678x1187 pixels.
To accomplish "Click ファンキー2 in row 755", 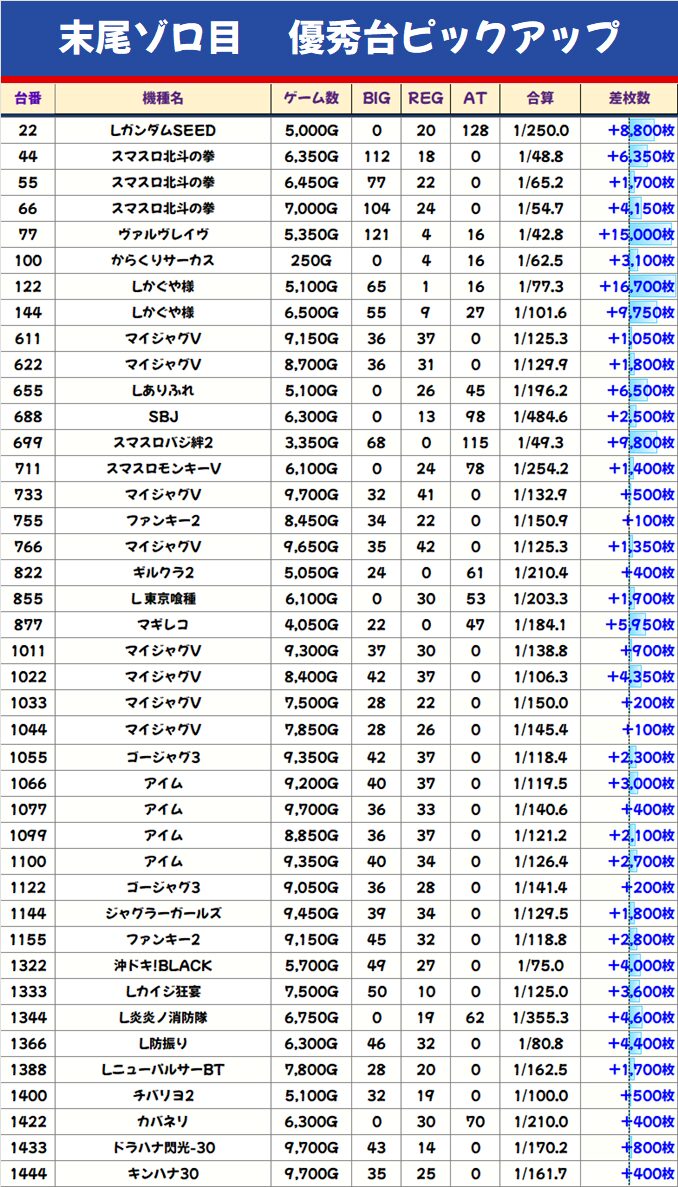I will tap(163, 521).
